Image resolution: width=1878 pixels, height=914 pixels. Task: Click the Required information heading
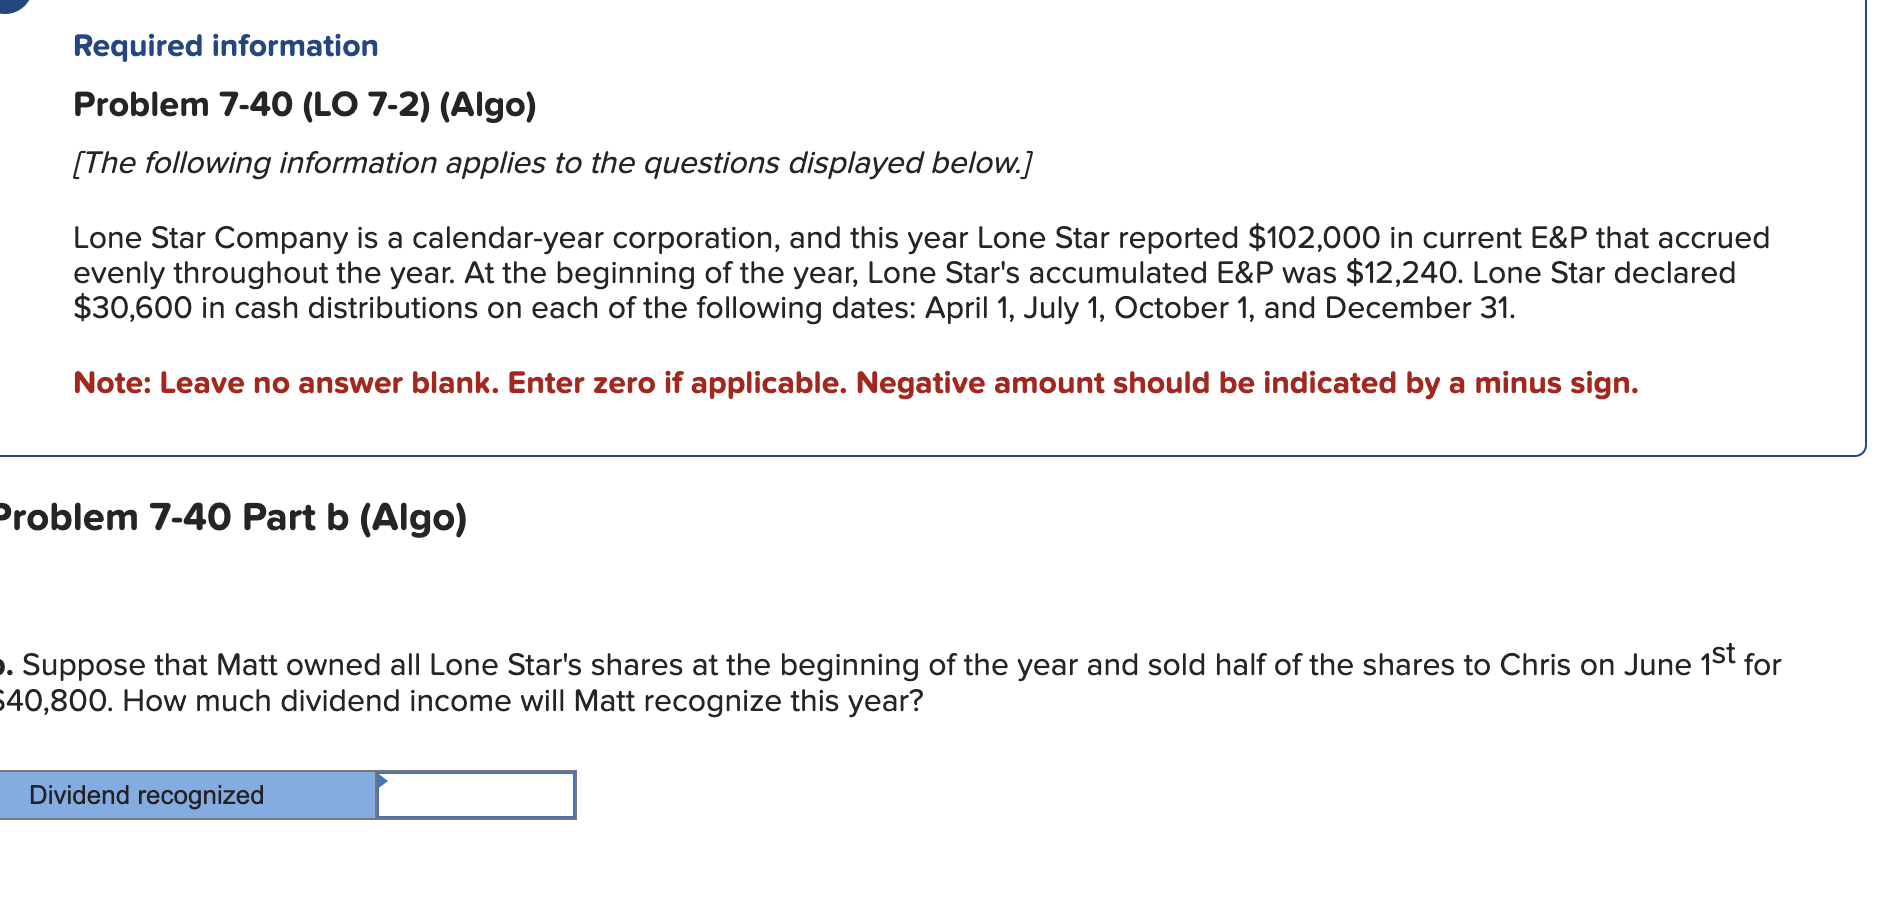[225, 45]
